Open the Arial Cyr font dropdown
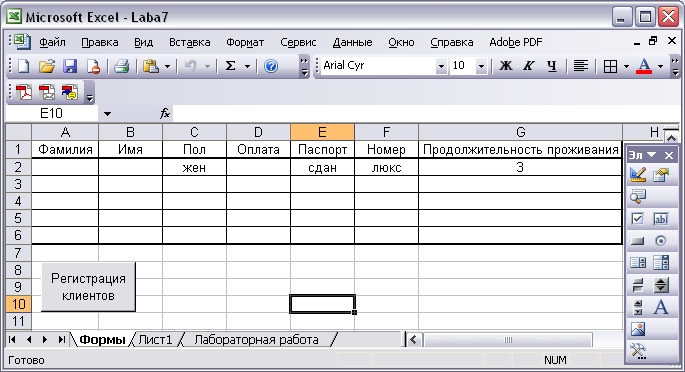Viewport: 685px width, 372px height. coord(441,66)
